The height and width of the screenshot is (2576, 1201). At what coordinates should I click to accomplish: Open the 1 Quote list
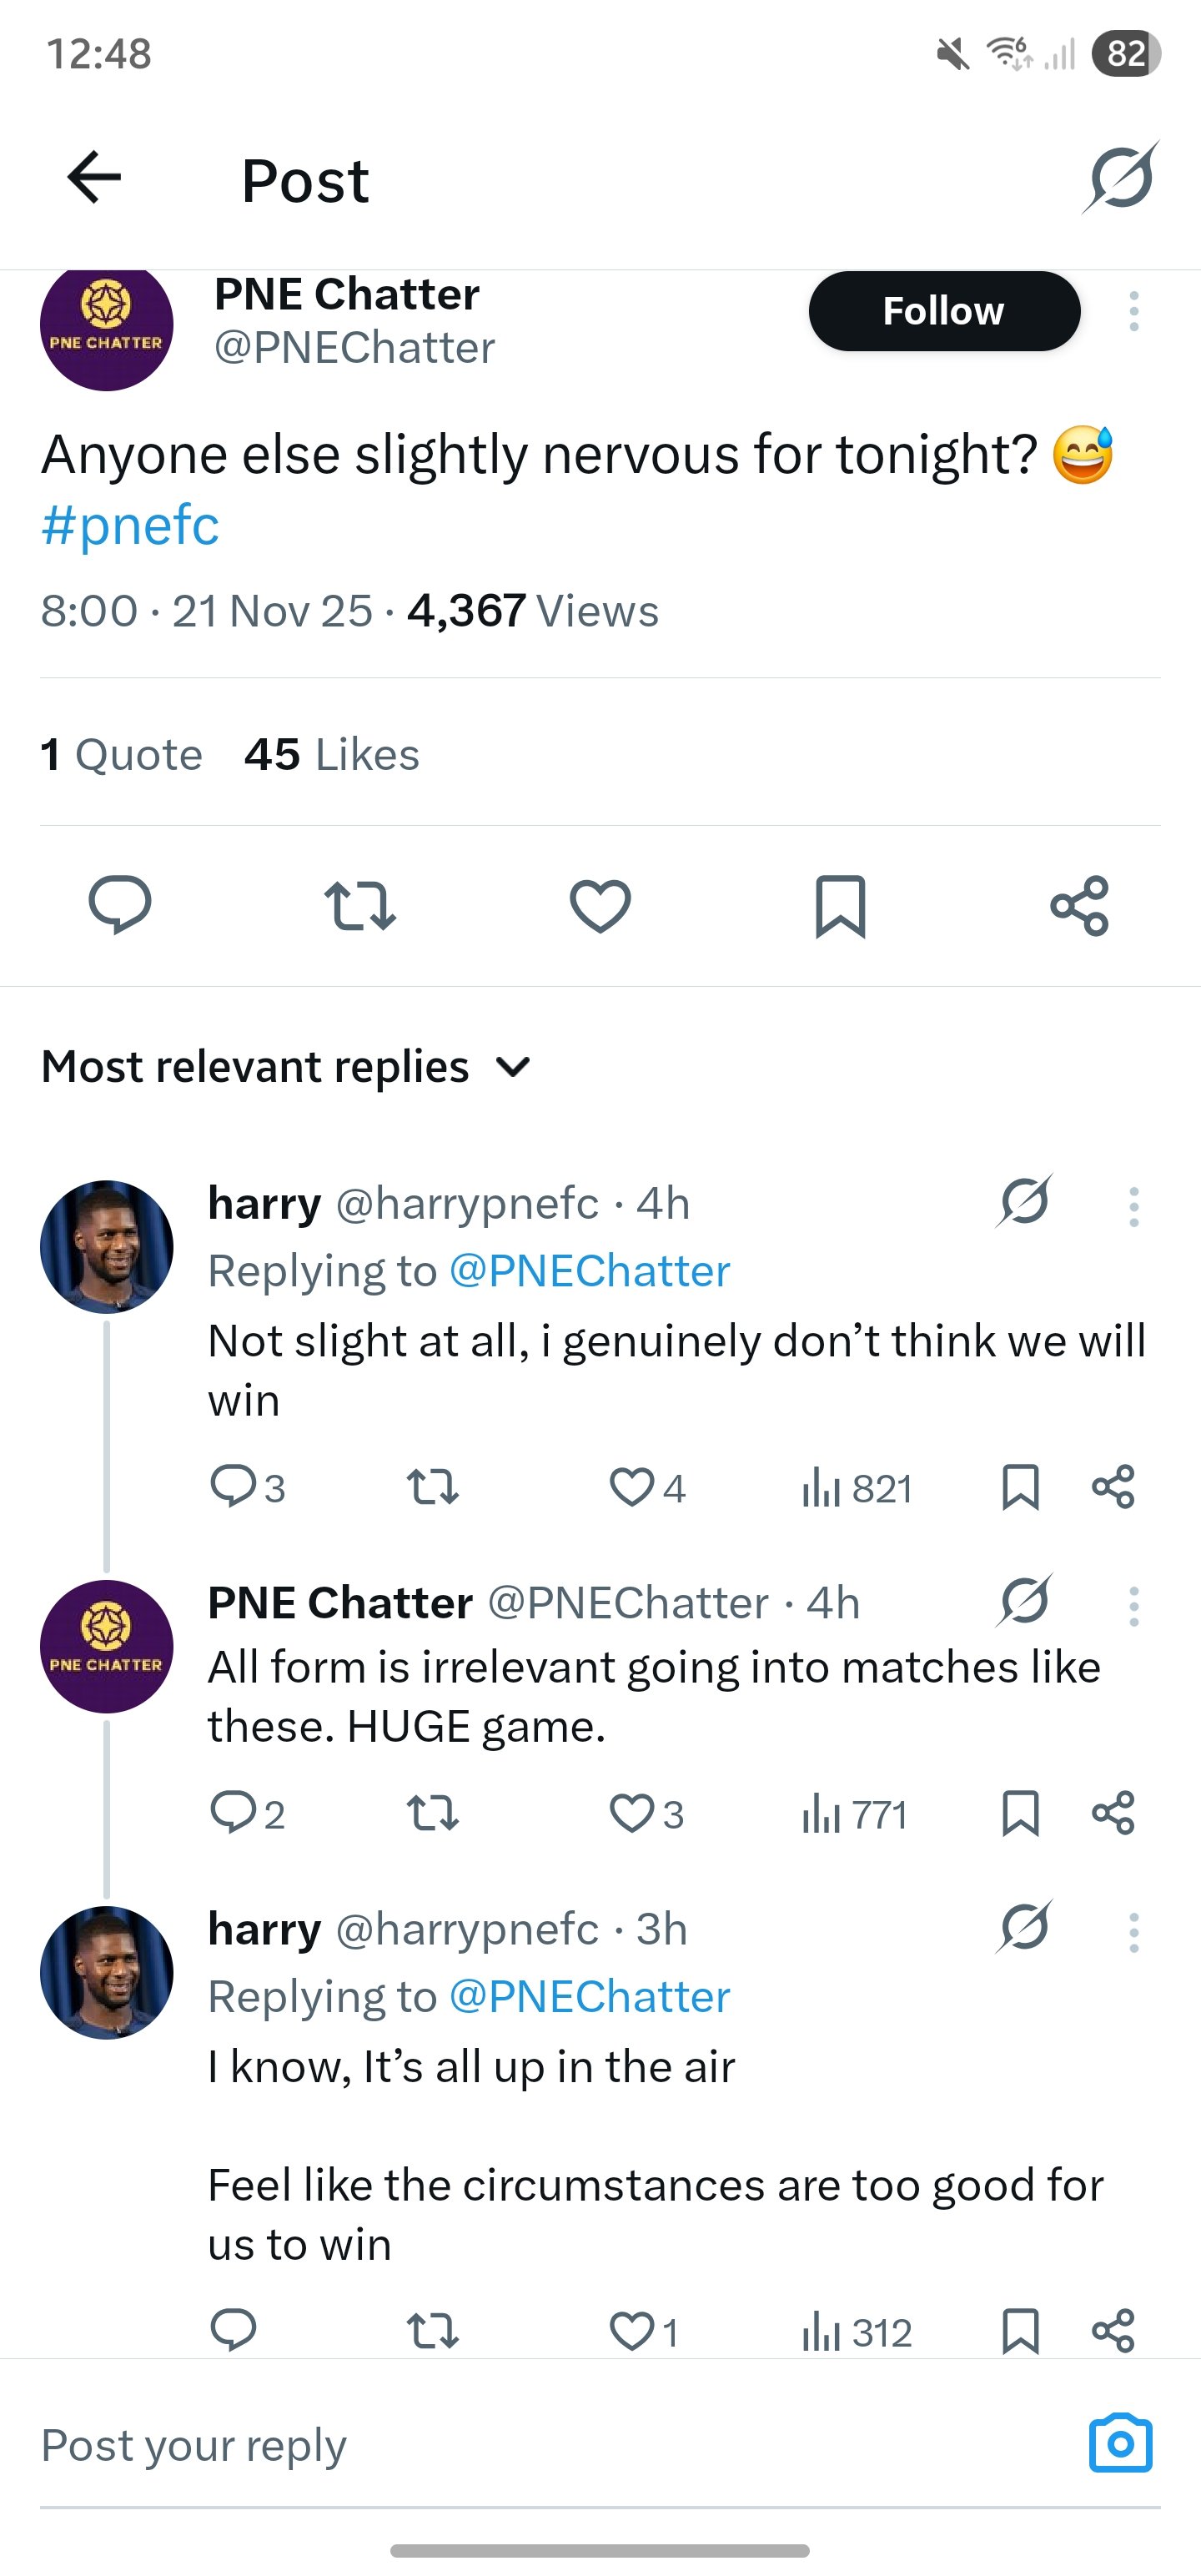click(x=121, y=754)
